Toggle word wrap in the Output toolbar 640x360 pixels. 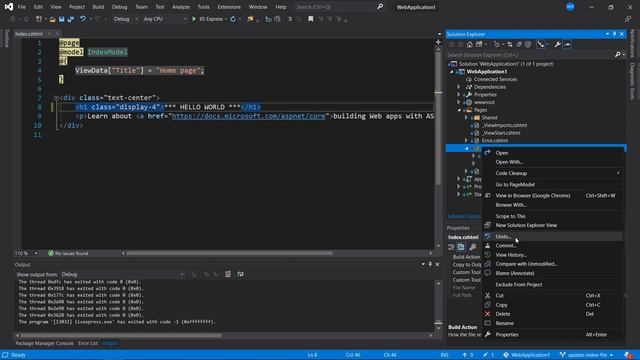(x=240, y=274)
